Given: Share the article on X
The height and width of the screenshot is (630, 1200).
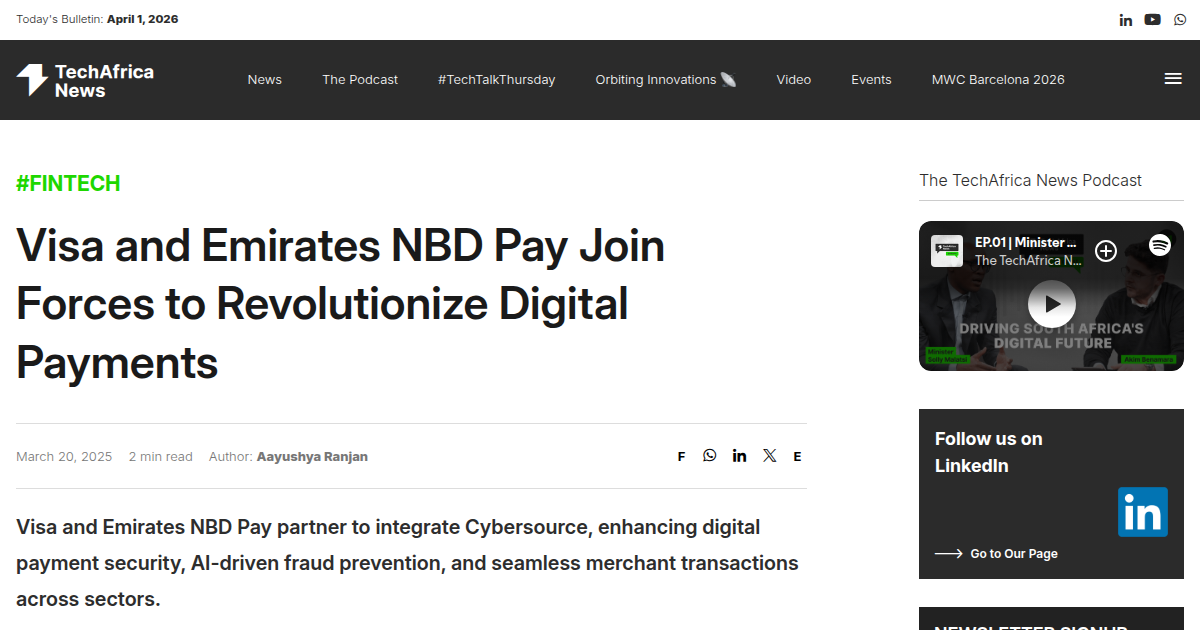Looking at the screenshot, I should [769, 455].
